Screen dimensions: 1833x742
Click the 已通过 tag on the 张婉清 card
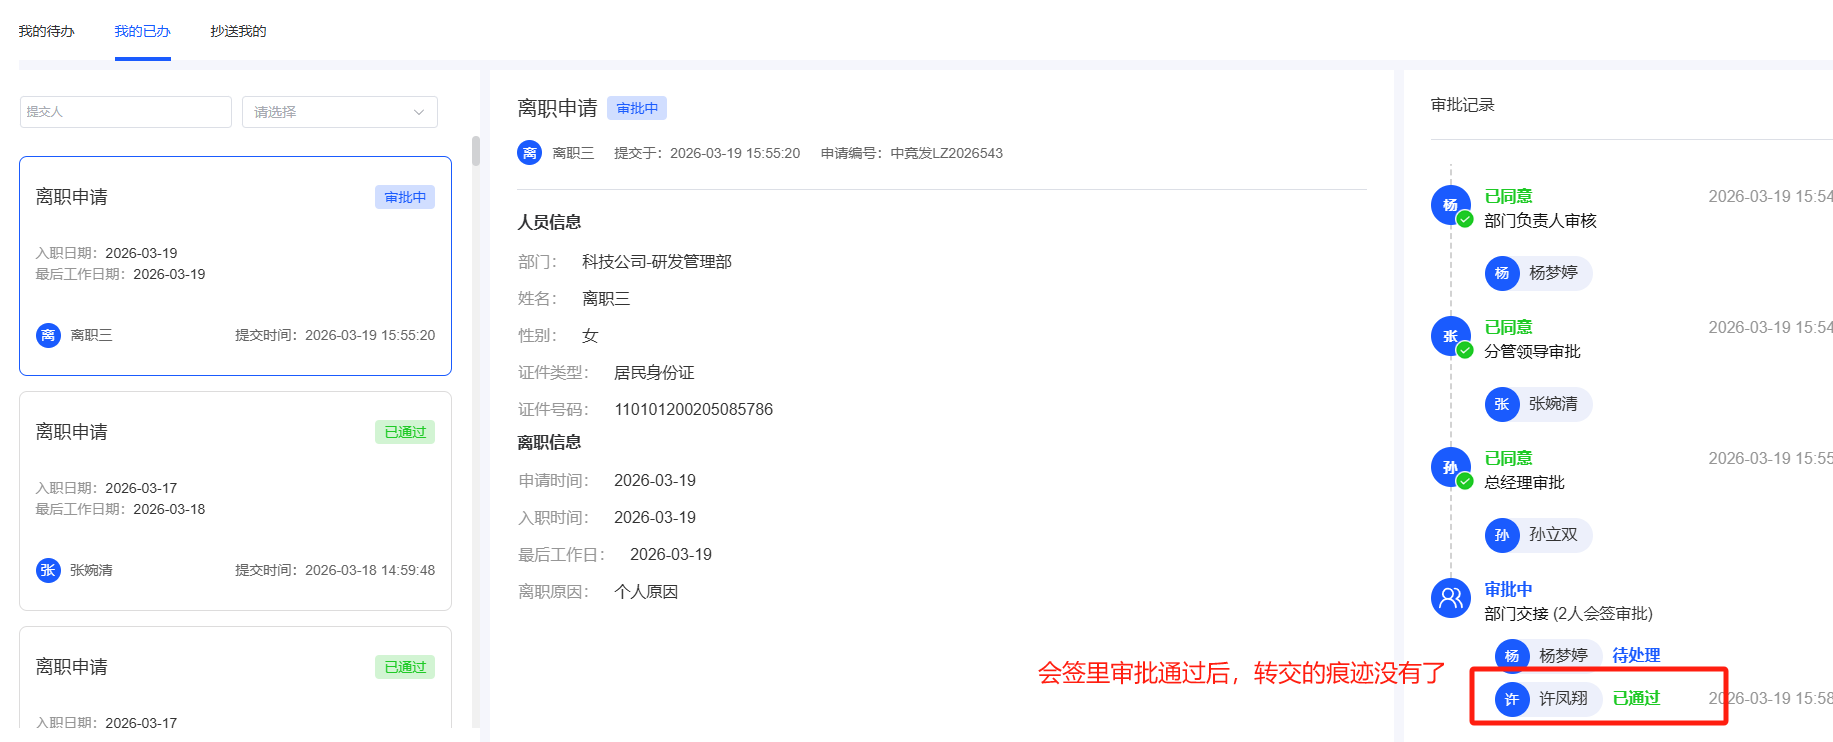coord(405,432)
